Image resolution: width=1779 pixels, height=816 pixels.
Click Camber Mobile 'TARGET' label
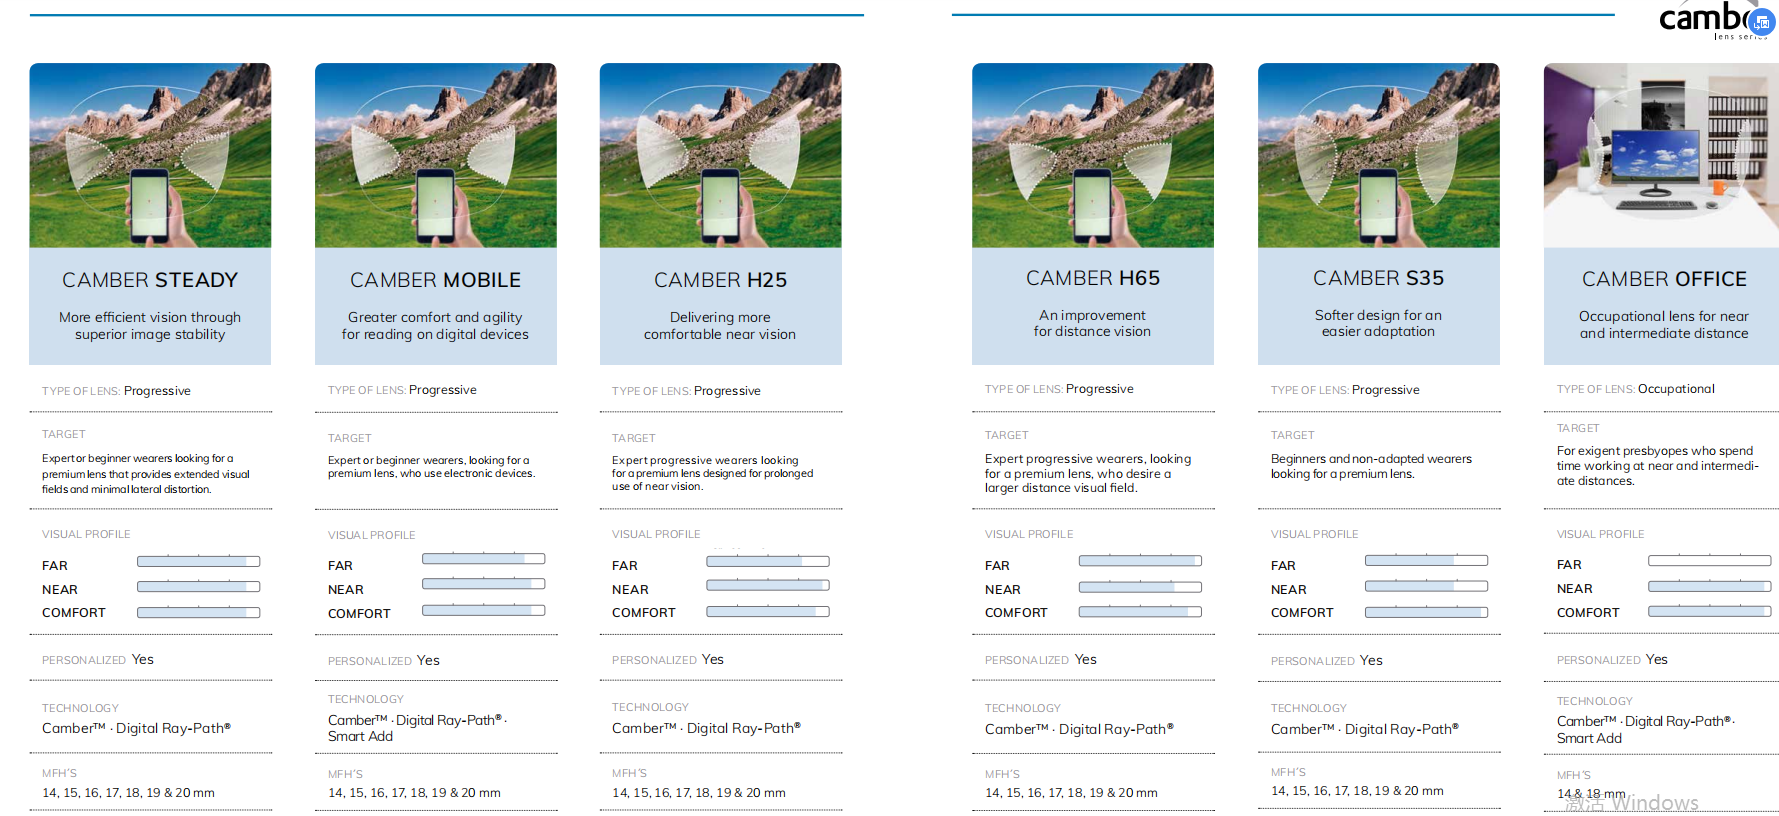point(349,438)
